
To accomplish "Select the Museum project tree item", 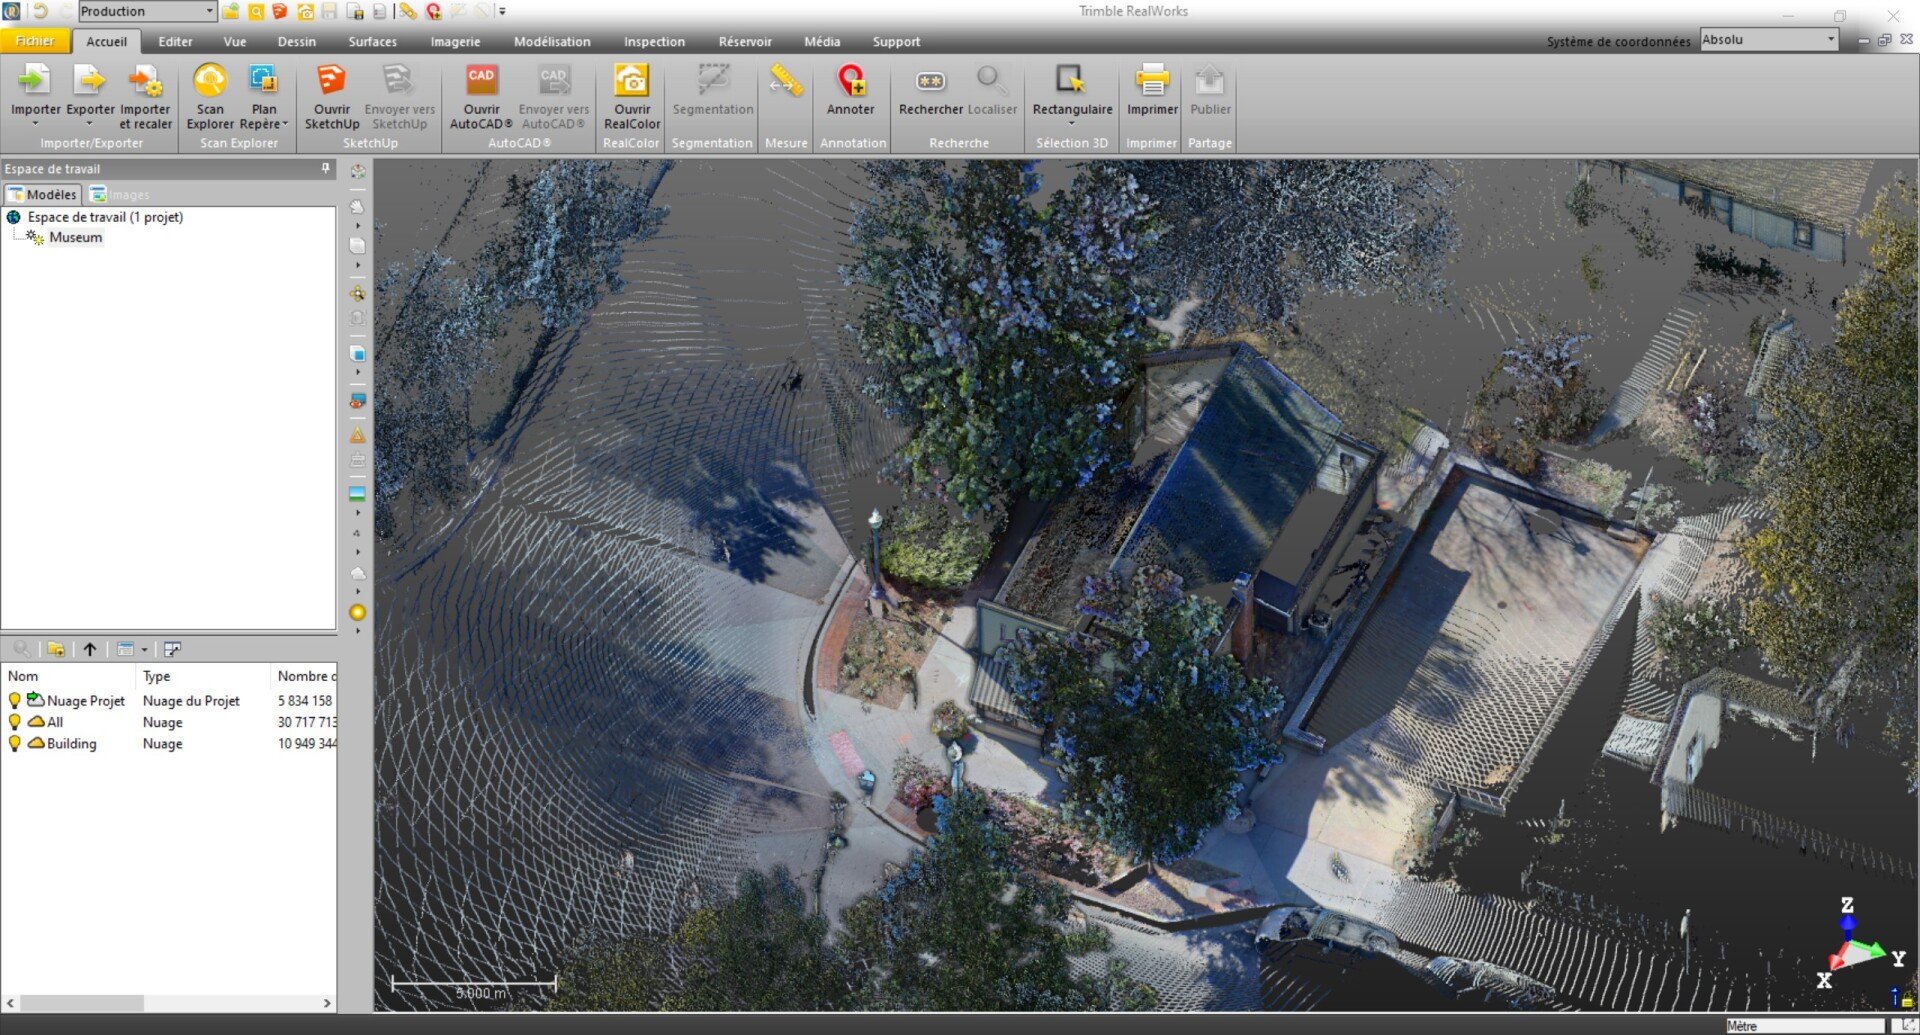I will (75, 238).
